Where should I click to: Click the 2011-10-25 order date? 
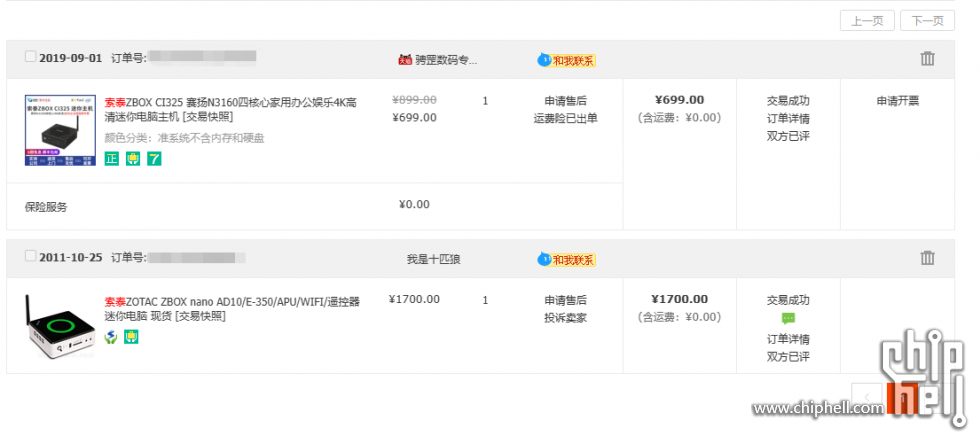click(71, 257)
